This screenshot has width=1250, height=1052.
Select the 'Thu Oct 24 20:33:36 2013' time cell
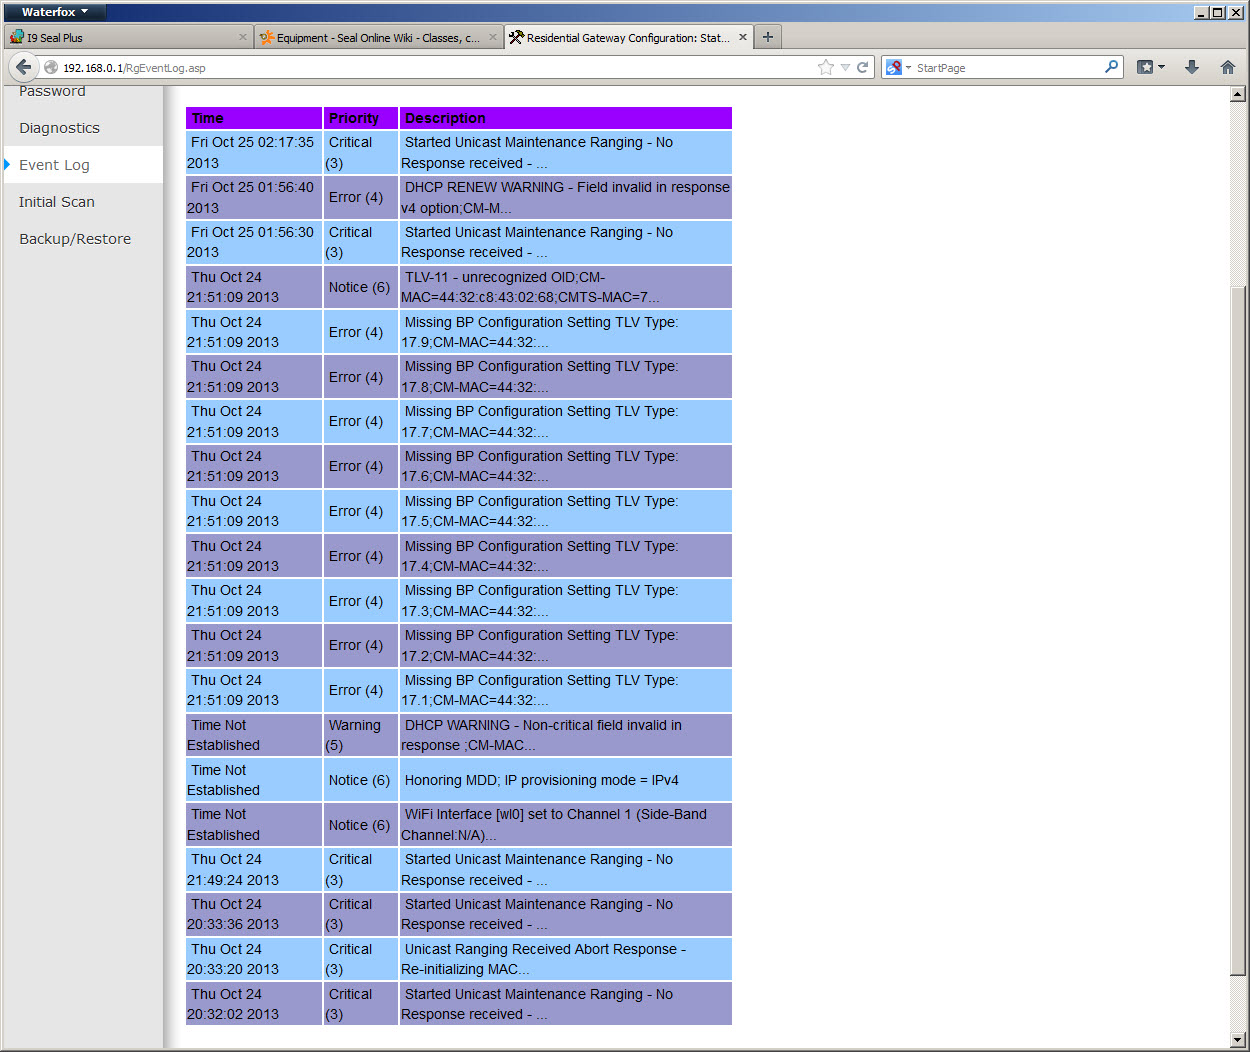(x=254, y=914)
